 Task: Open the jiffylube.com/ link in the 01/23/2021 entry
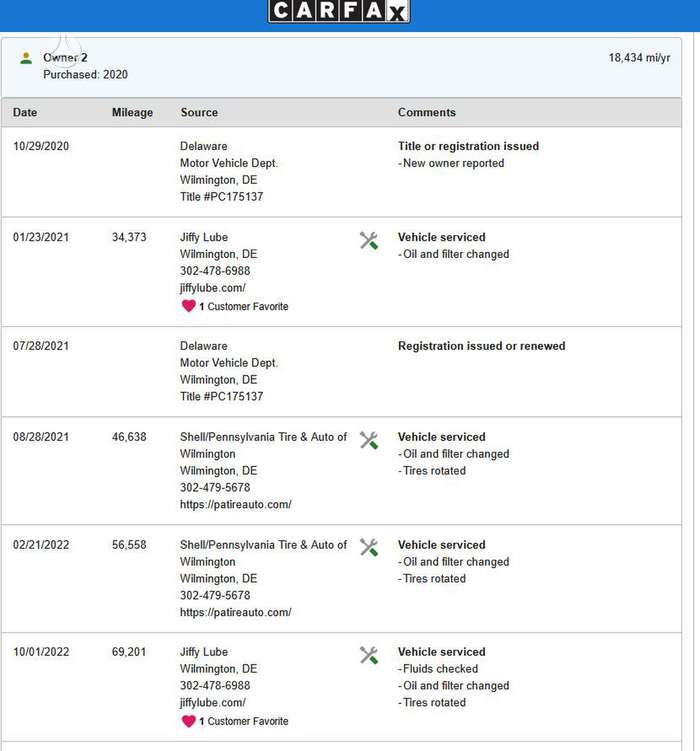pos(213,288)
